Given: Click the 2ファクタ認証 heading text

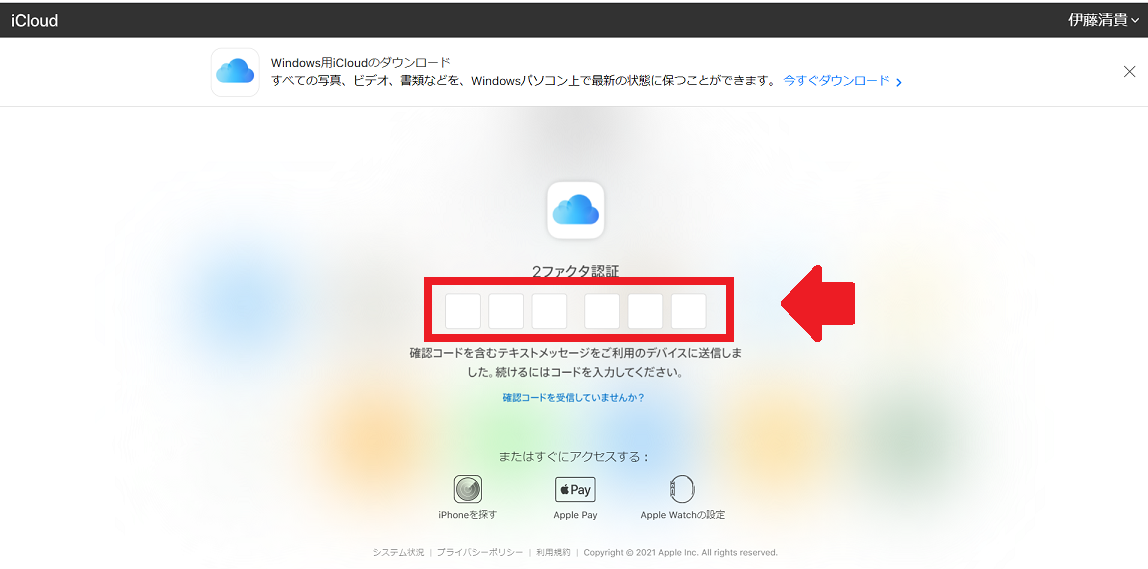Looking at the screenshot, I should [x=575, y=272].
